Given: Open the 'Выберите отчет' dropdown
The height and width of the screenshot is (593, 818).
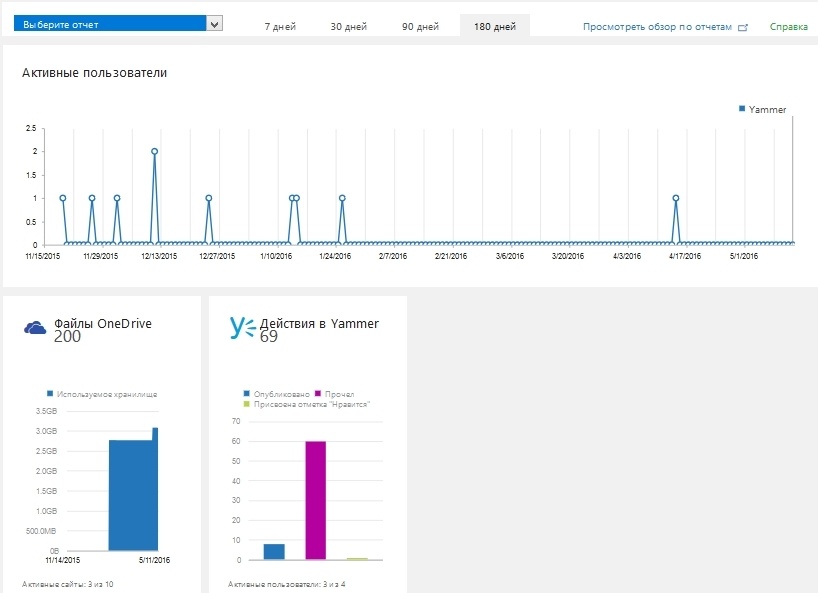Looking at the screenshot, I should tap(110, 21).
